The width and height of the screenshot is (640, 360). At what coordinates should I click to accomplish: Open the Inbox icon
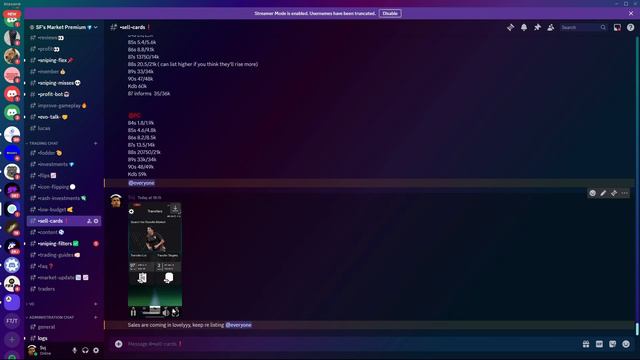pyautogui.click(x=617, y=27)
